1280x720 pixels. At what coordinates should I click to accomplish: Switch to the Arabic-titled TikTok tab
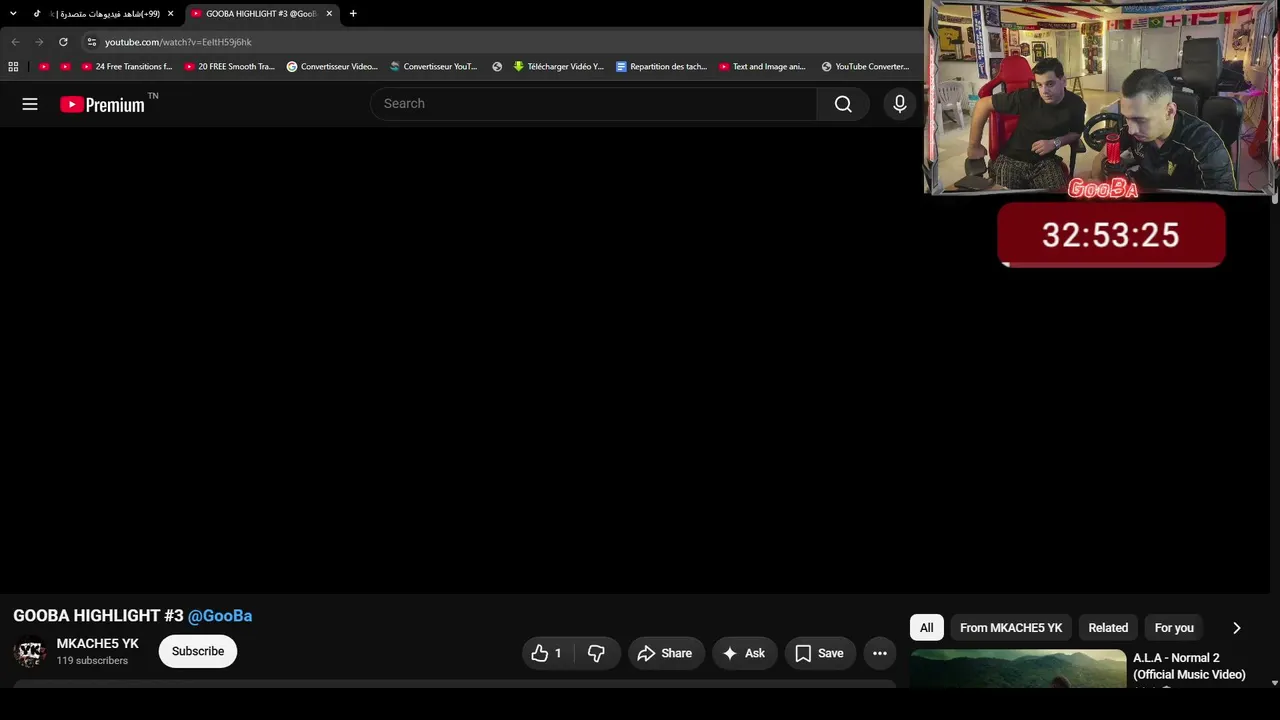pyautogui.click(x=102, y=14)
